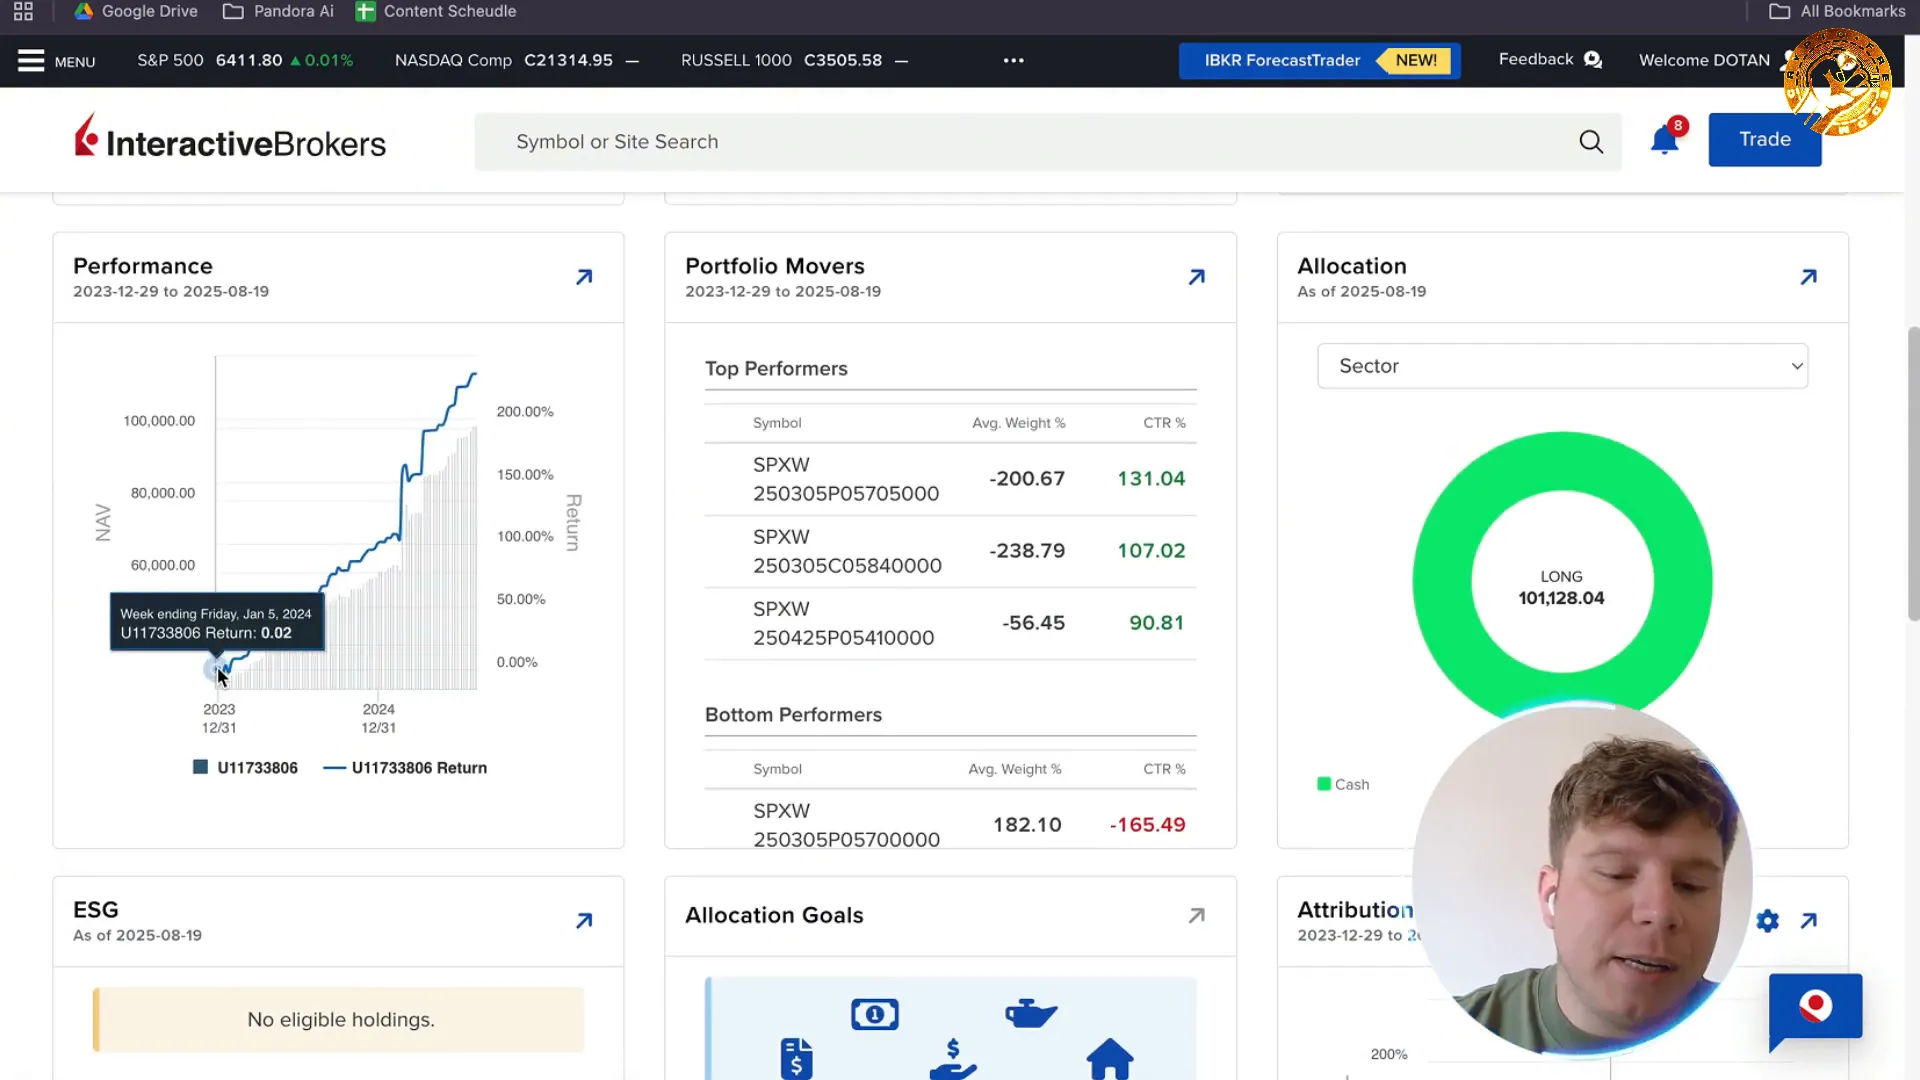Click the Top Performers heading
Image resolution: width=1920 pixels, height=1080 pixels.
tap(776, 369)
